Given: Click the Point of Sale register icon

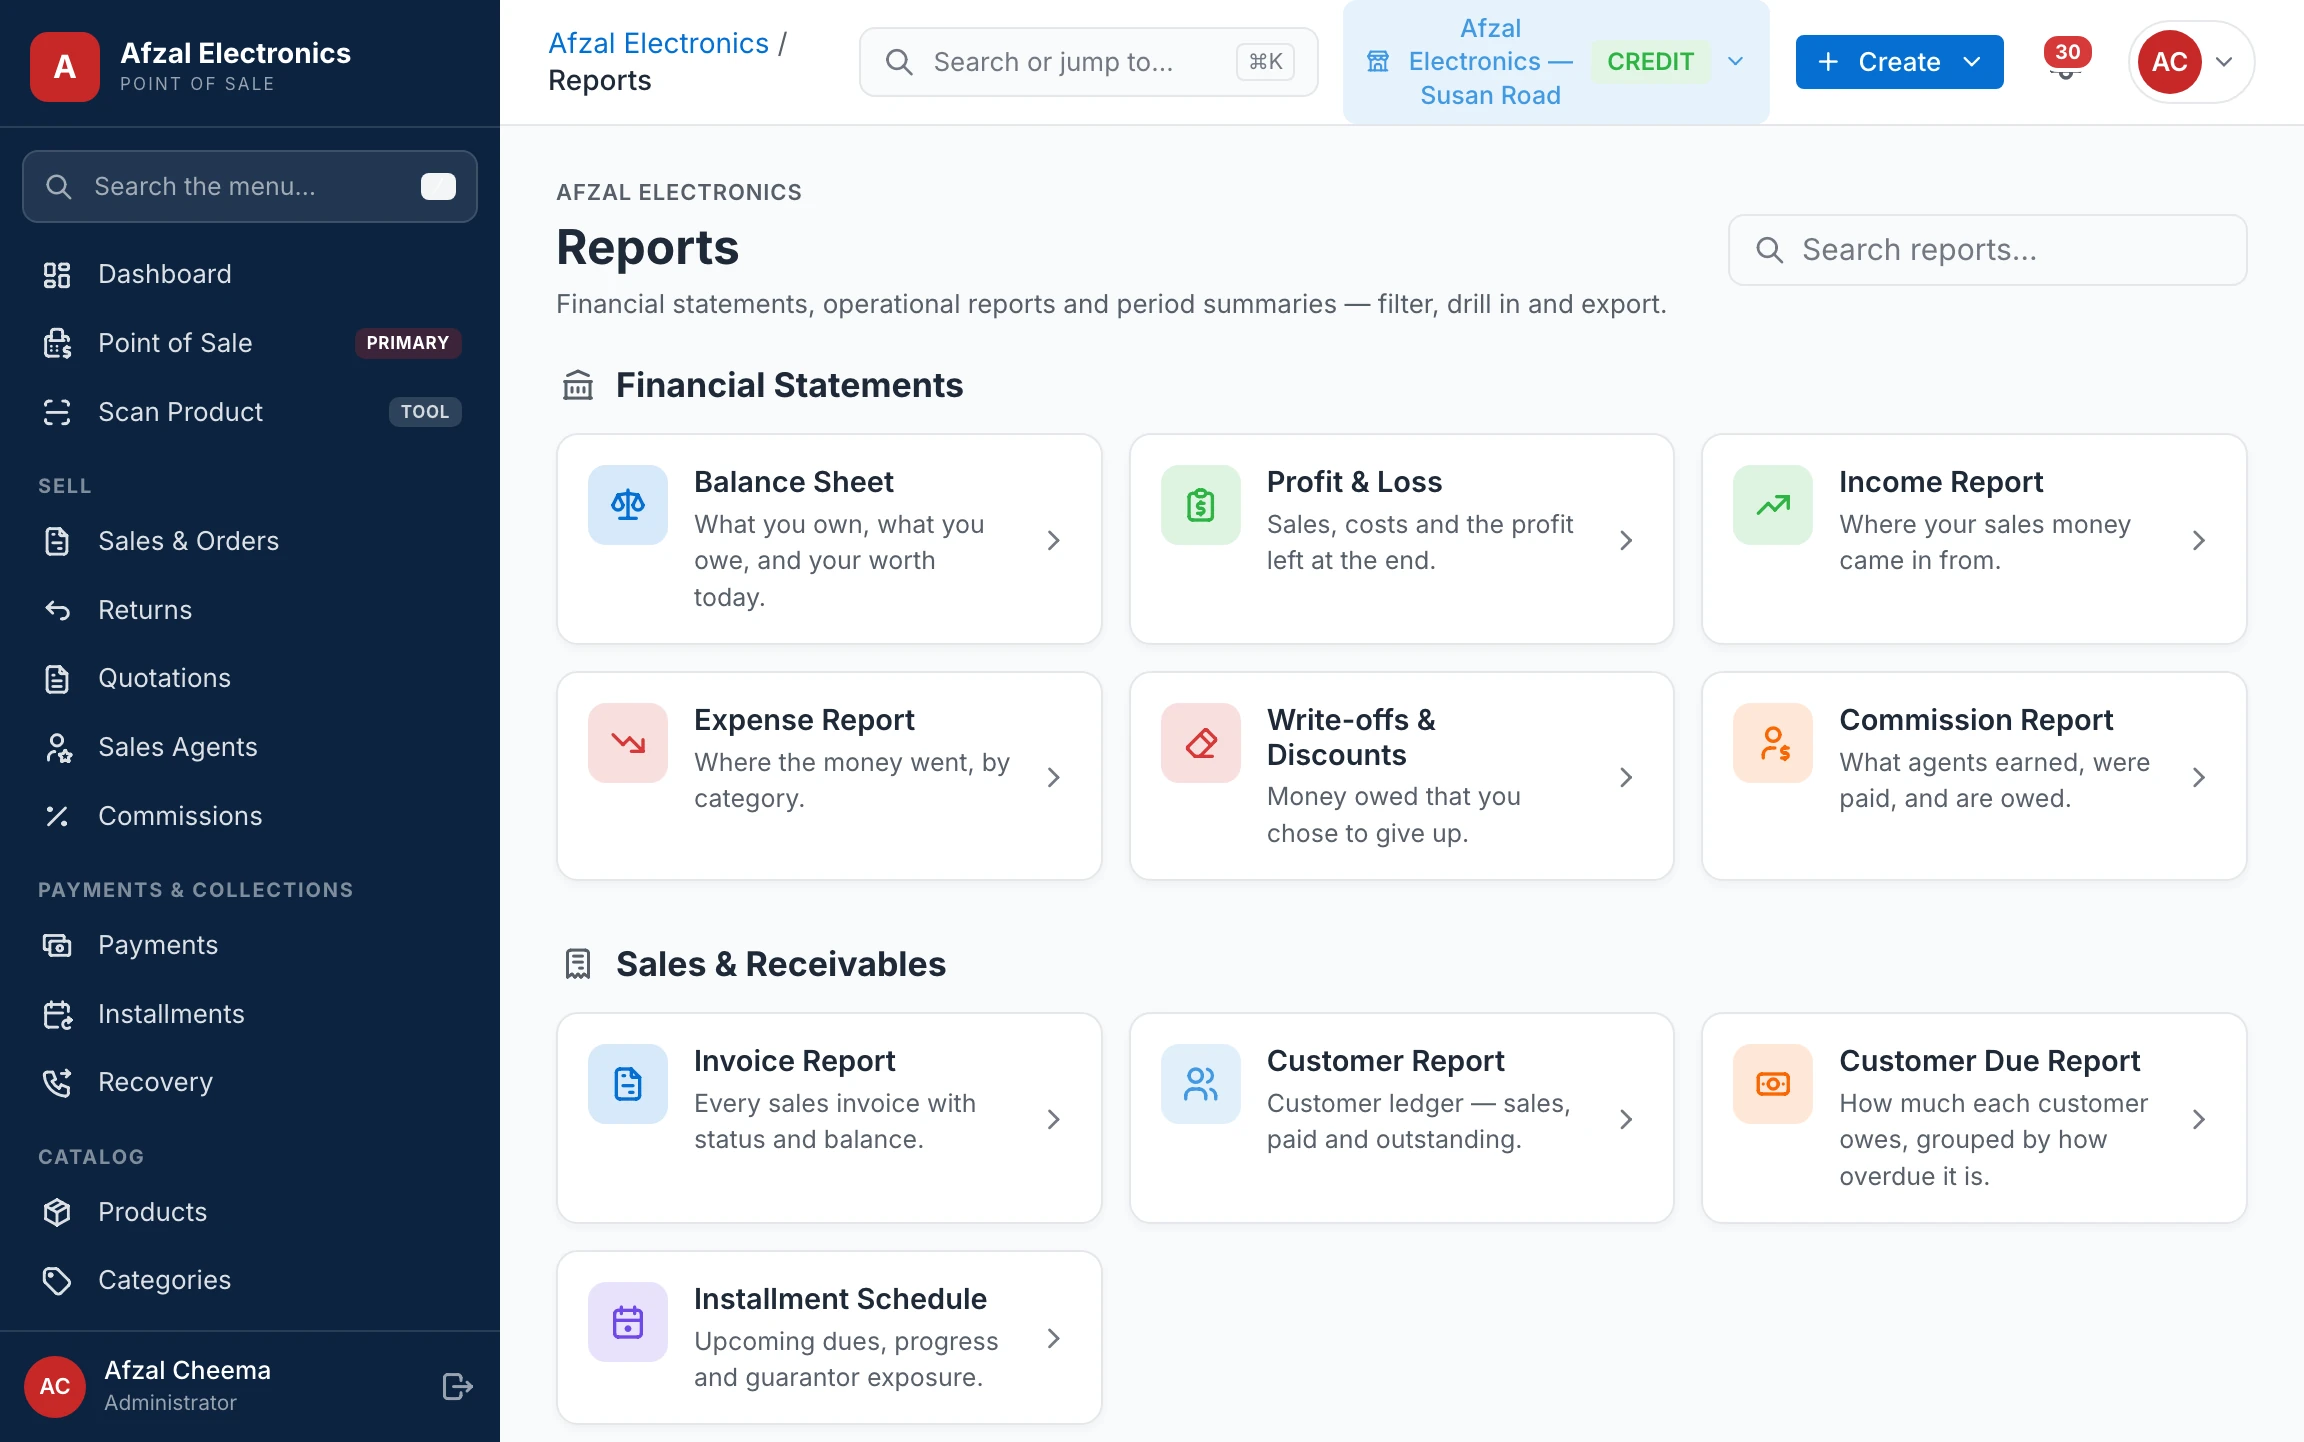Looking at the screenshot, I should coord(57,343).
